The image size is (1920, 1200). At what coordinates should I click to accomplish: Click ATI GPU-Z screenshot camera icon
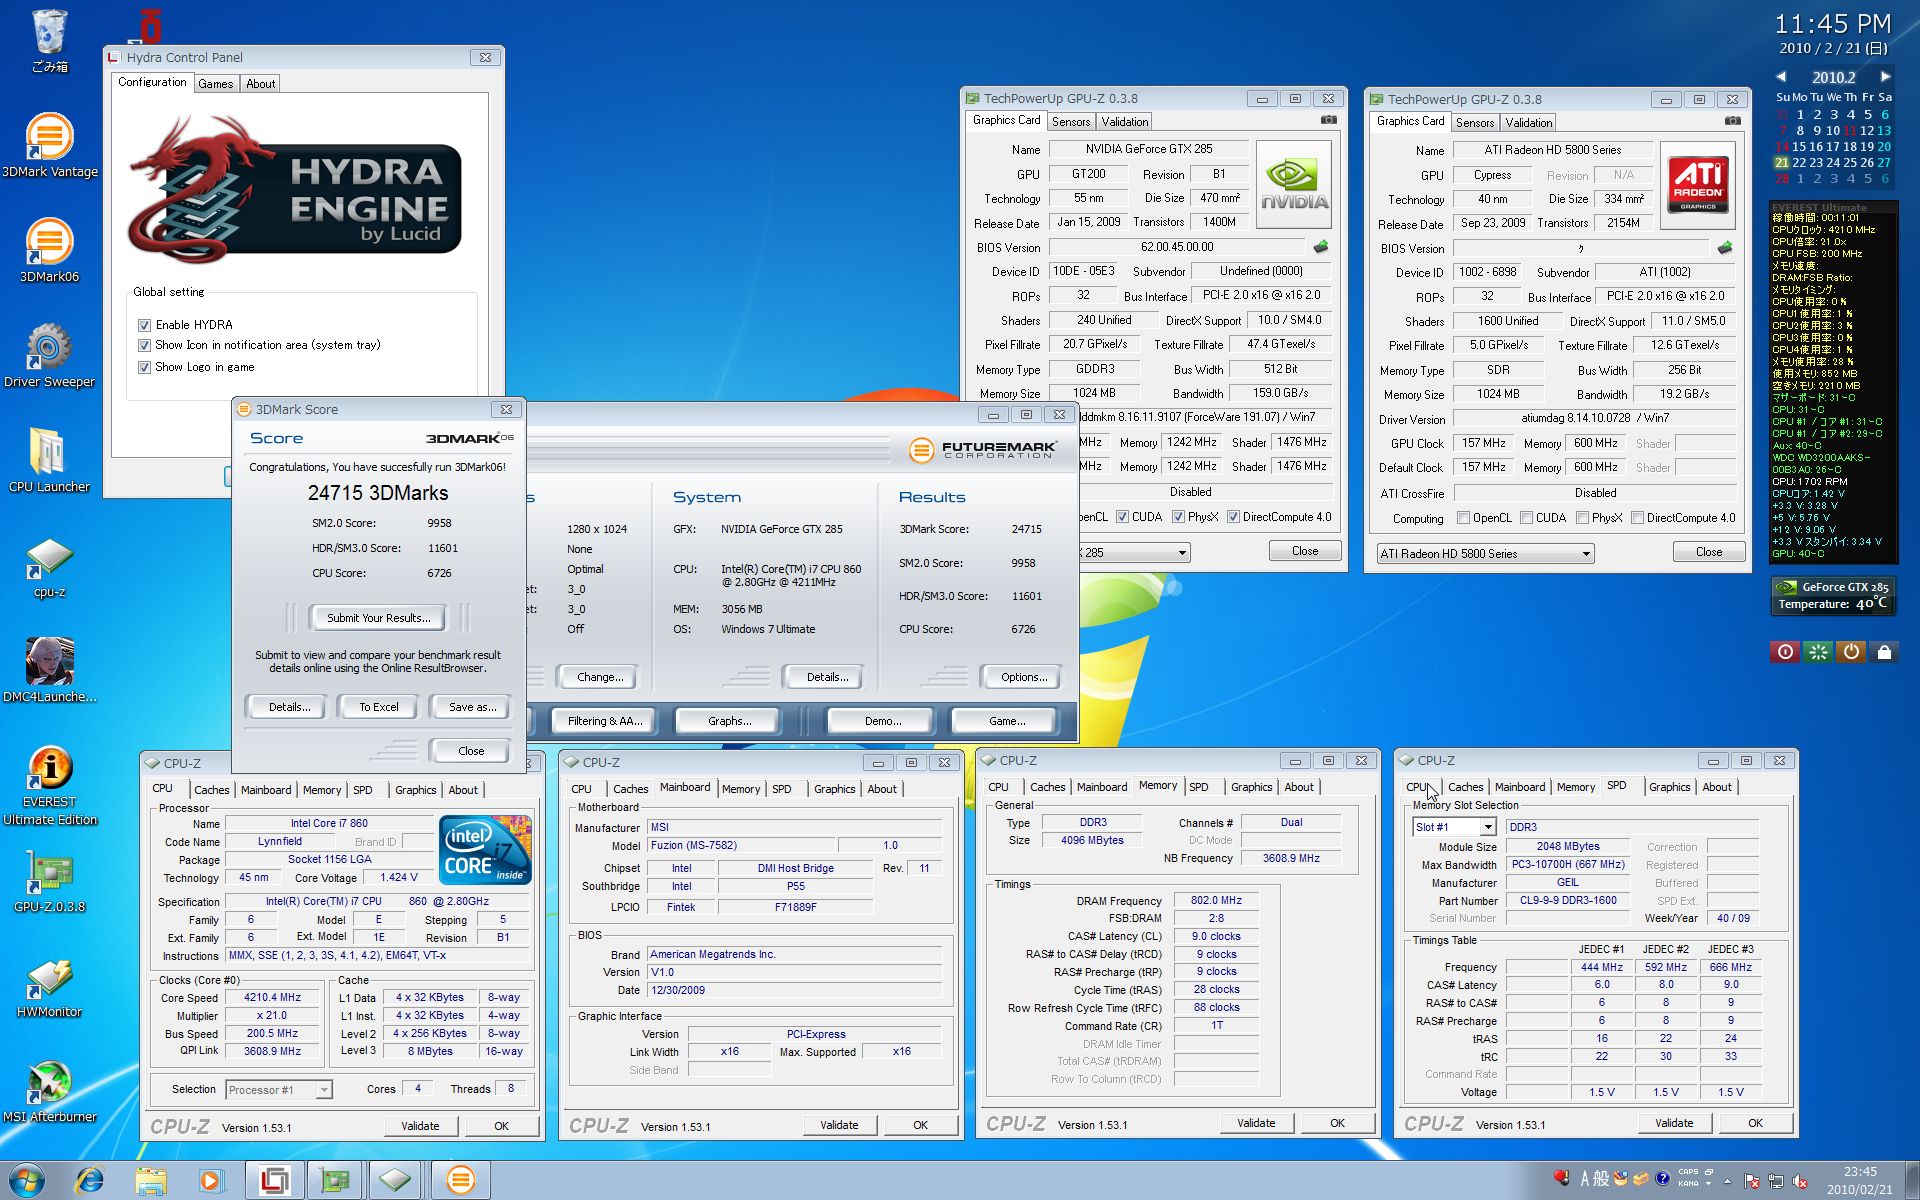click(1732, 121)
